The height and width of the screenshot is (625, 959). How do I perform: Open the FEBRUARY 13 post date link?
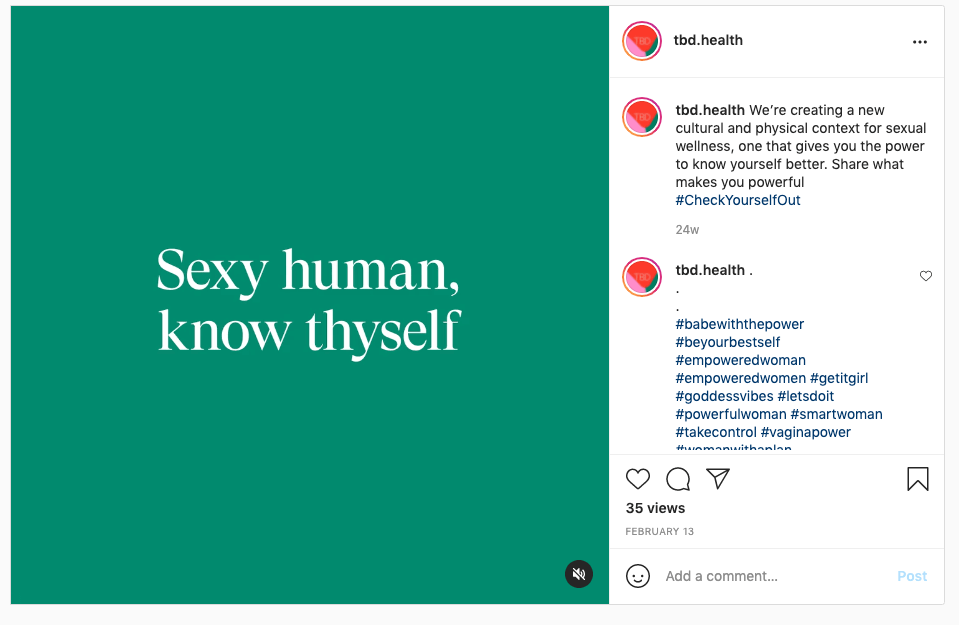pyautogui.click(x=659, y=531)
